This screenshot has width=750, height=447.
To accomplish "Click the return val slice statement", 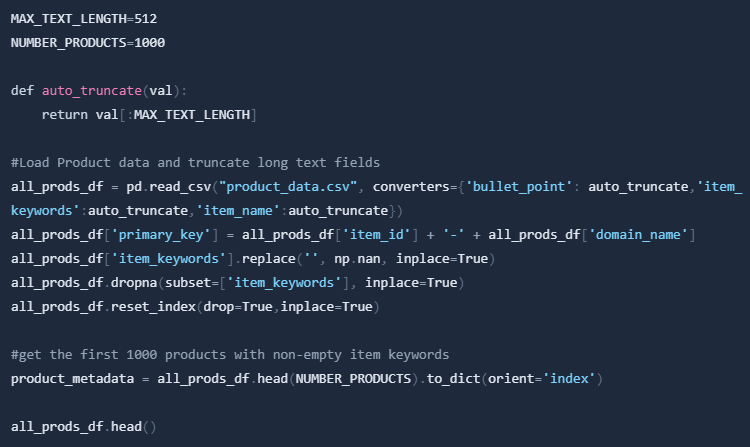I will click(x=149, y=115).
